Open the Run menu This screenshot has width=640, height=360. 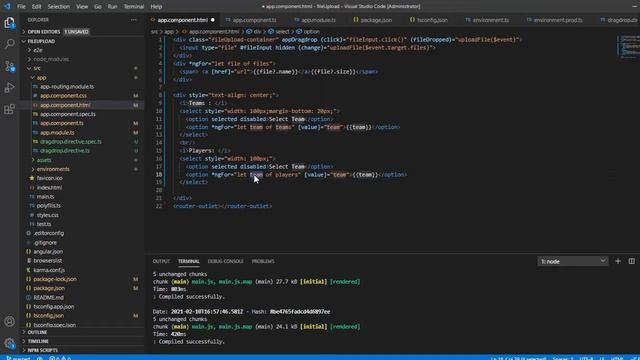pos(112,7)
